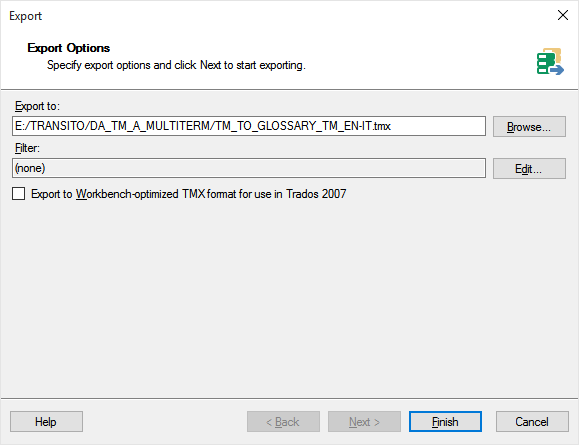Click the "Specify export options" description text

(x=176, y=65)
